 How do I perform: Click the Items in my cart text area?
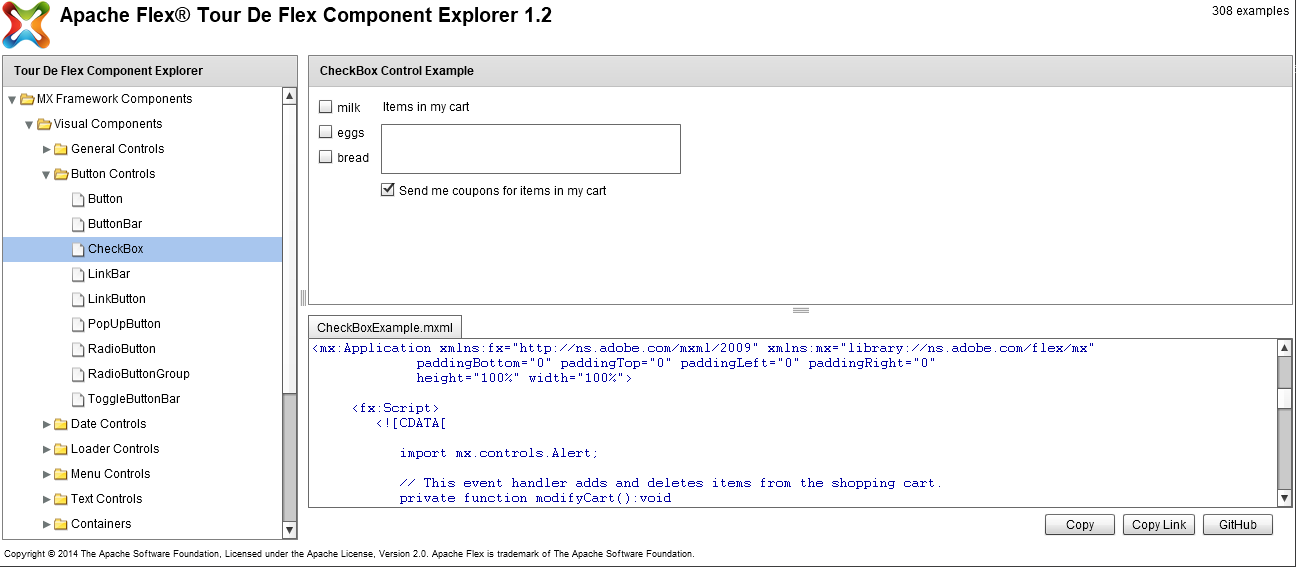pos(531,149)
